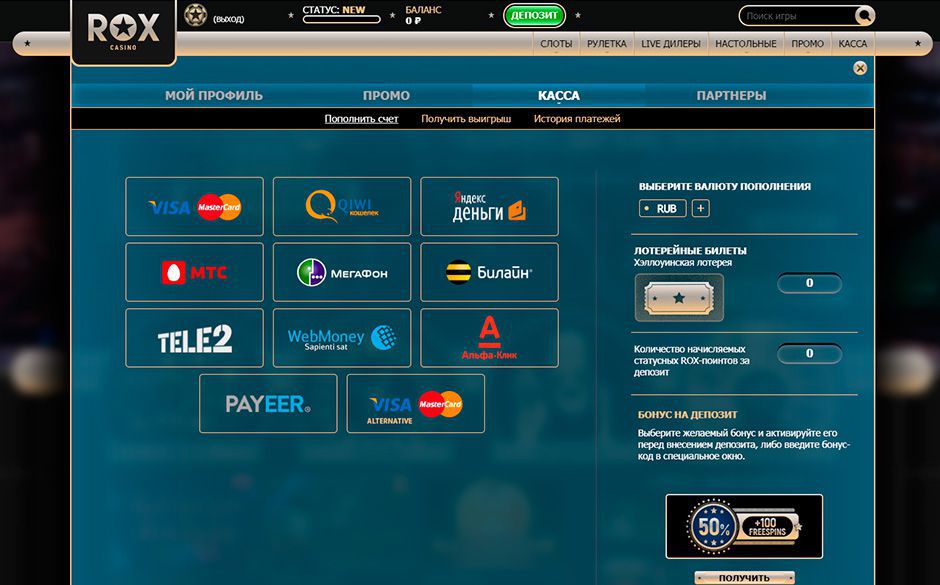The width and height of the screenshot is (940, 585).
Task: Select TELE2 mobile payment
Action: 194,338
